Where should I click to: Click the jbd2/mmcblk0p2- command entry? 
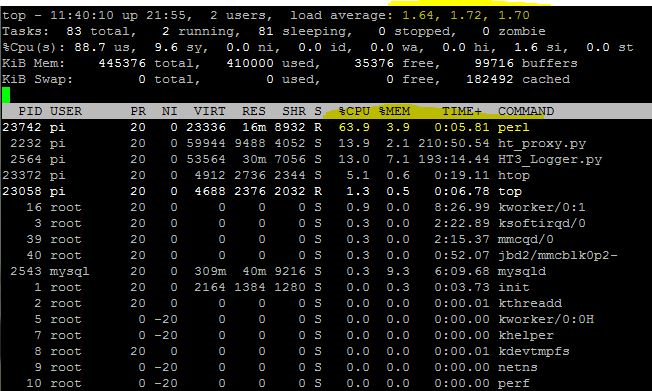(558, 255)
